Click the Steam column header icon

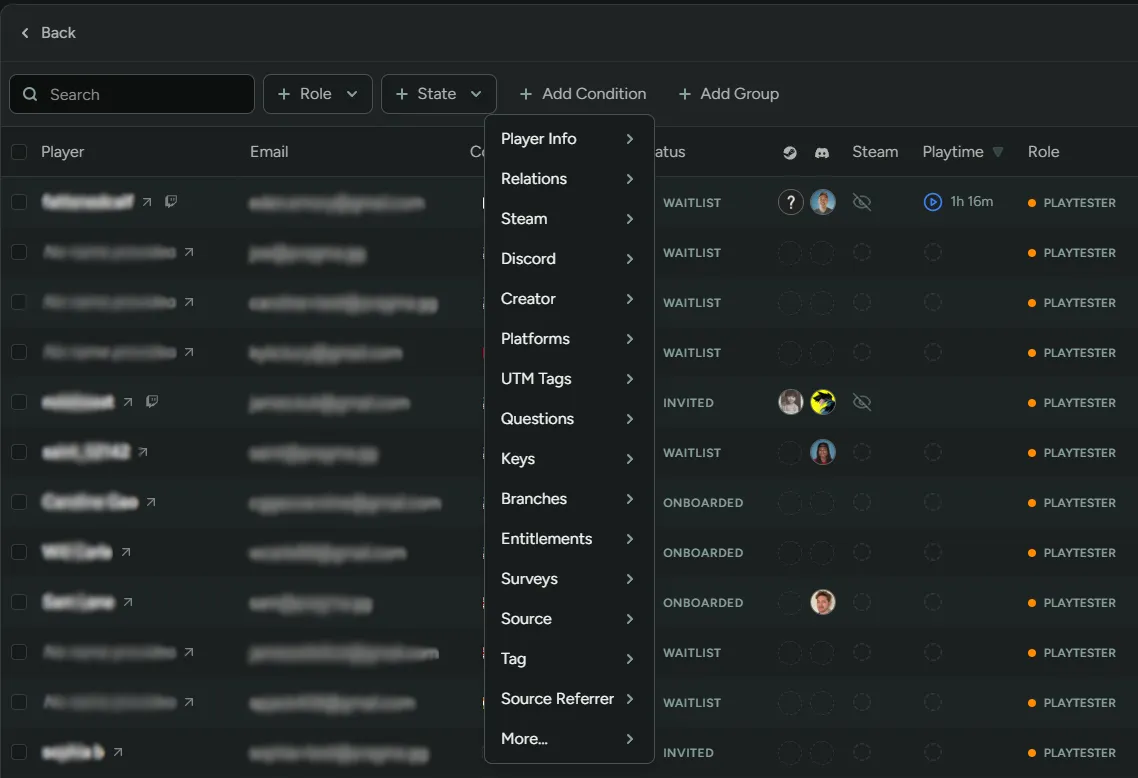[789, 152]
